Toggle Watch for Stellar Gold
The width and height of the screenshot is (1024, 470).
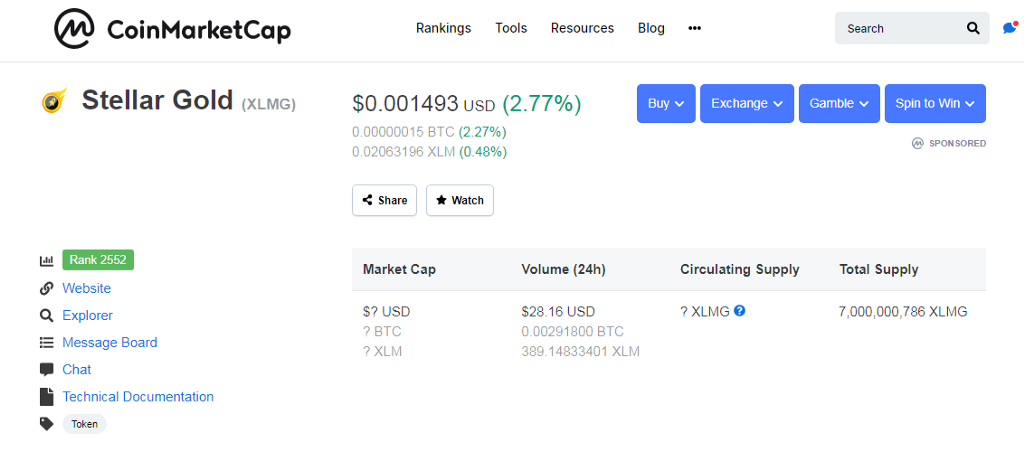click(x=459, y=200)
